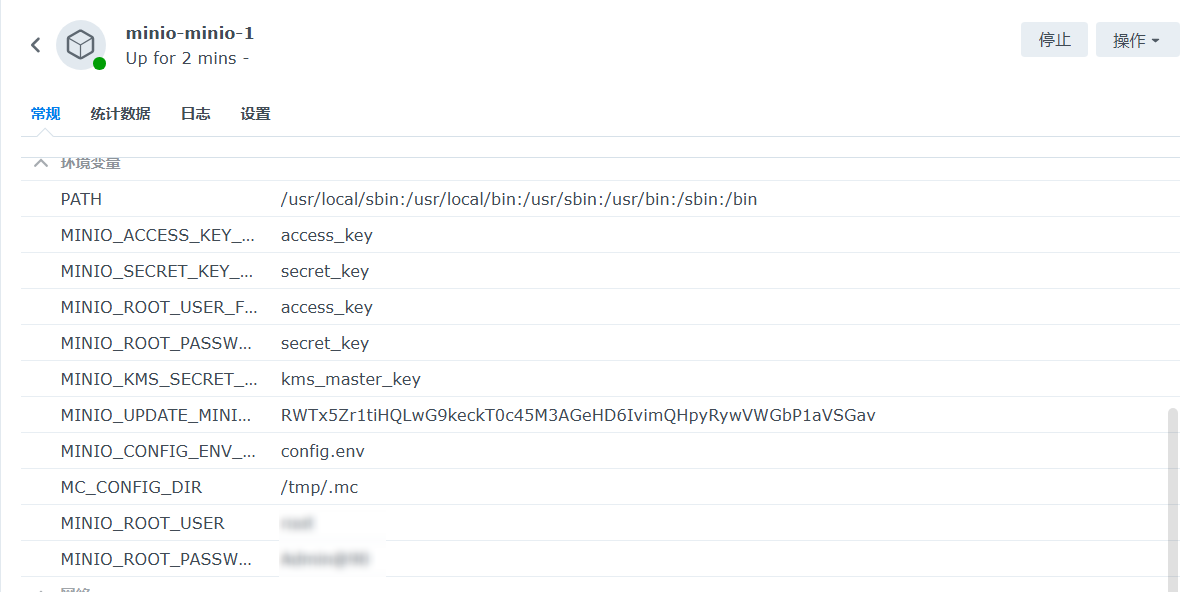Click the MINIO_ACCESS_KEY_... variable name
The image size is (1187, 592).
[x=157, y=235]
